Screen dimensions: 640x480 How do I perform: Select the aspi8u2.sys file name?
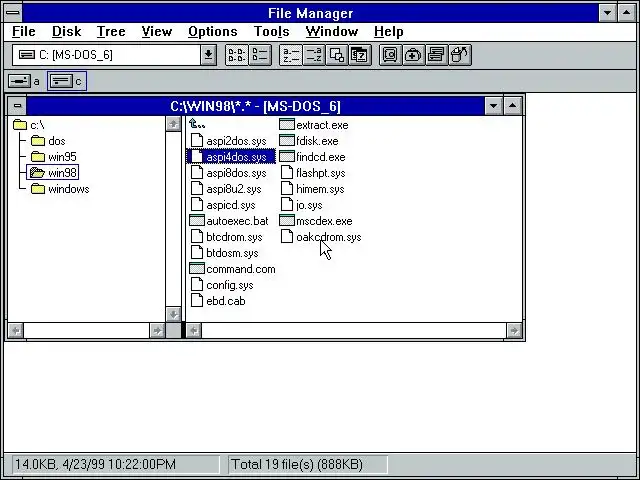234,189
